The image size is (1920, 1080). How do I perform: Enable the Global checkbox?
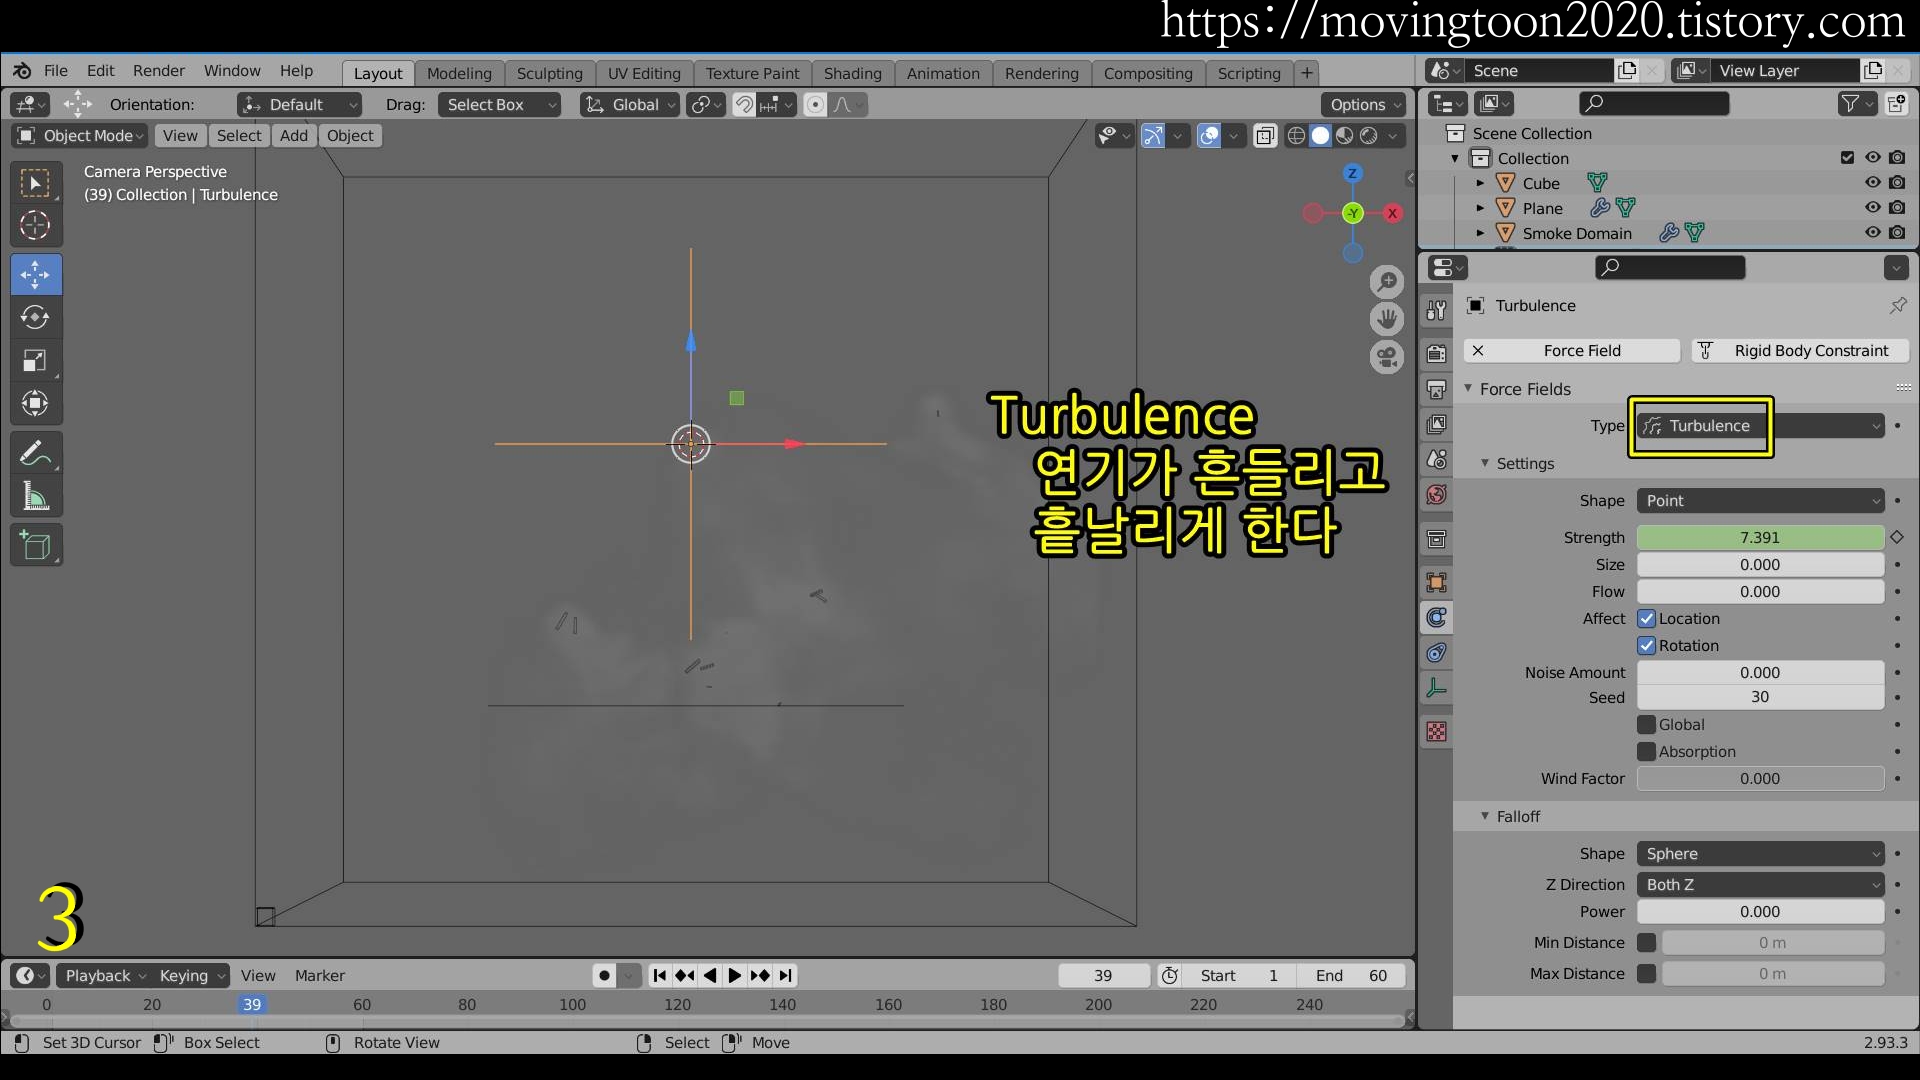[1647, 725]
